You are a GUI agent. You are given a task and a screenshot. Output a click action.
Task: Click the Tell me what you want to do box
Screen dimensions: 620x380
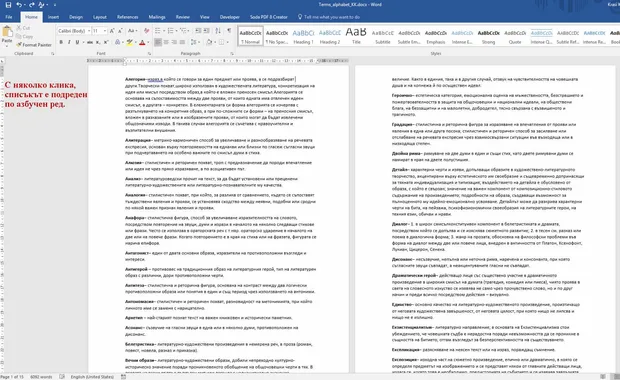click(329, 17)
